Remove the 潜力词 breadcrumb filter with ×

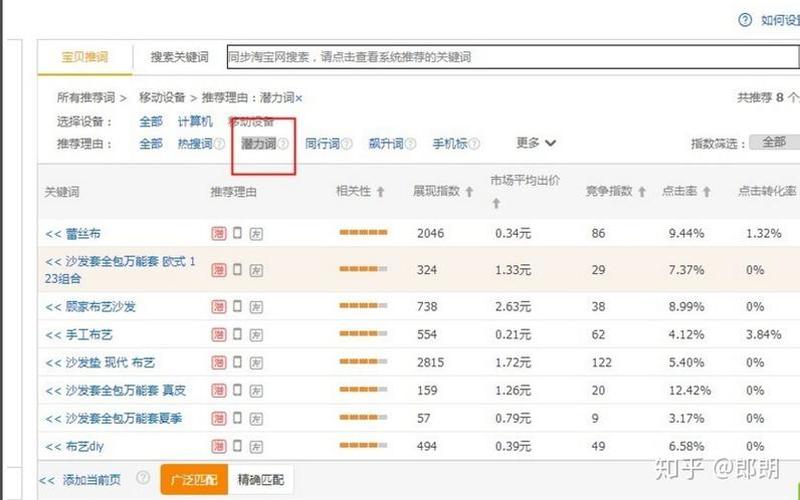pyautogui.click(x=299, y=98)
